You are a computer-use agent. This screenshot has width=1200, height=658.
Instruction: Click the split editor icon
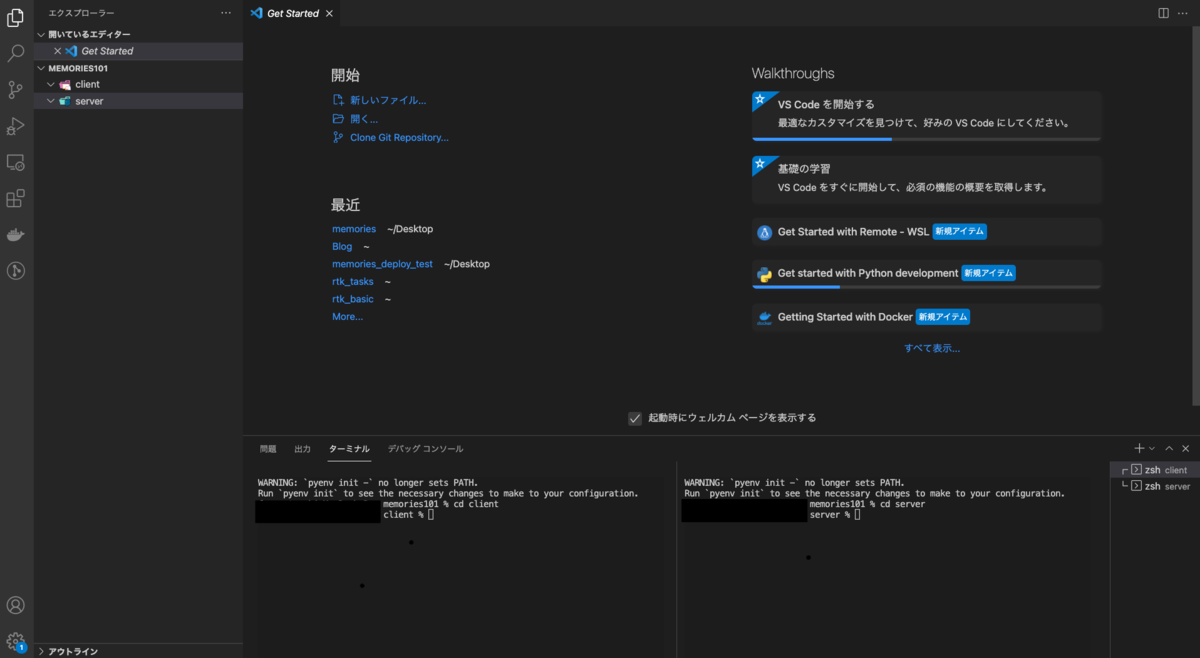pos(1163,13)
